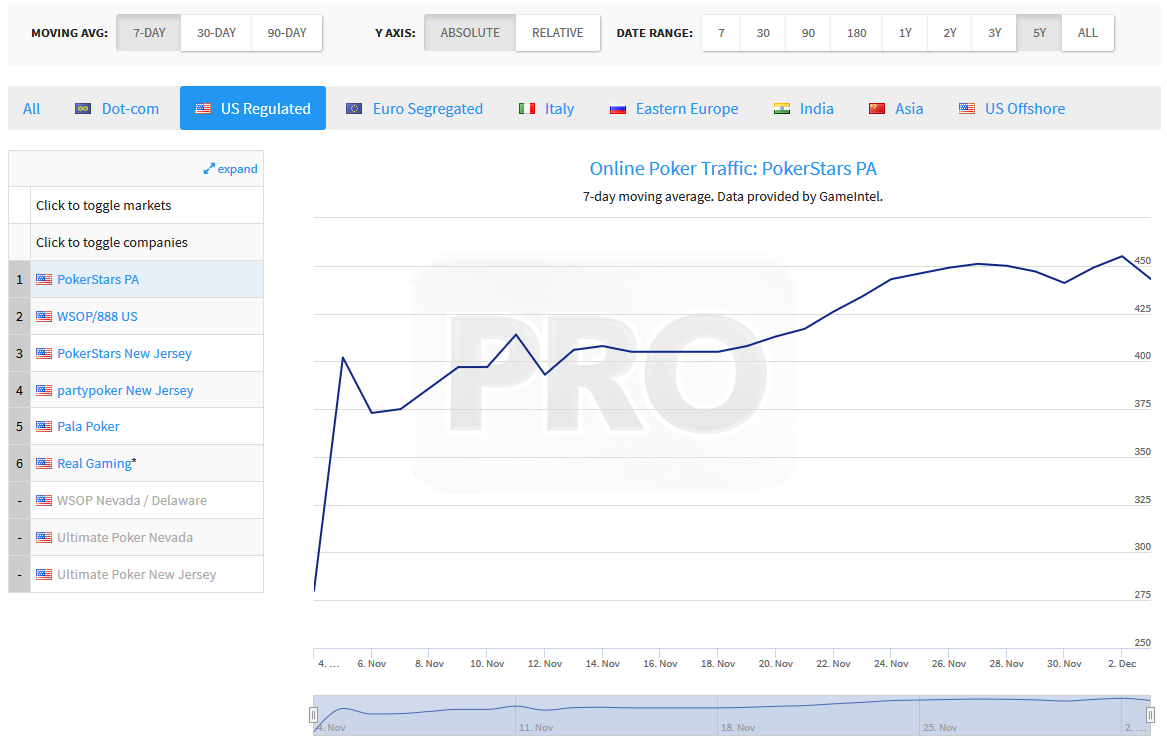Open the Pala Poker link
Screen dimensions: 1167x751
click(x=89, y=426)
